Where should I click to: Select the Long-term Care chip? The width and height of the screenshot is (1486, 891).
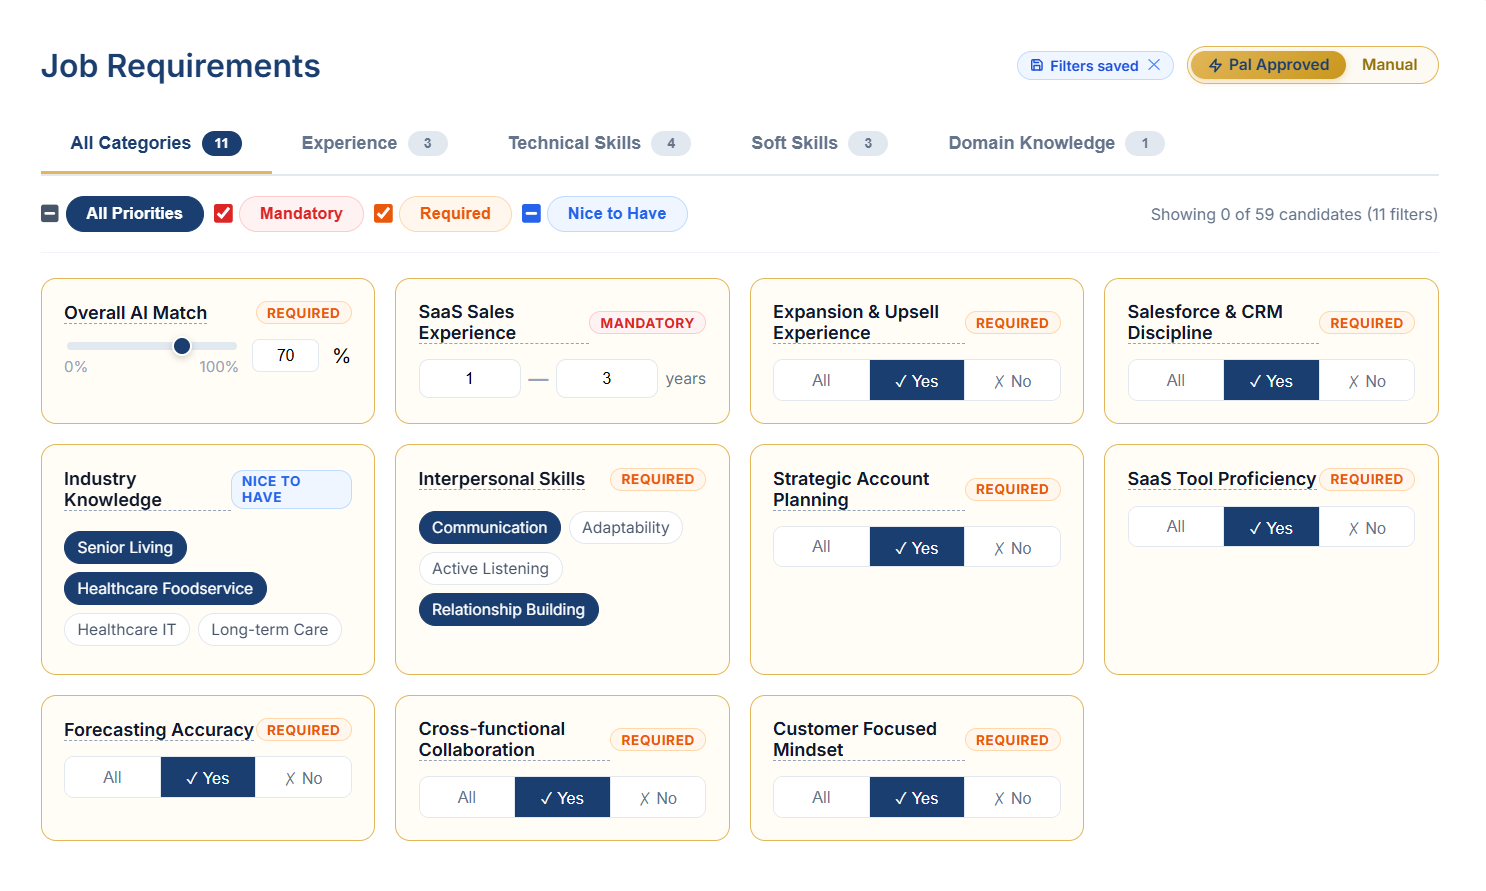click(270, 629)
